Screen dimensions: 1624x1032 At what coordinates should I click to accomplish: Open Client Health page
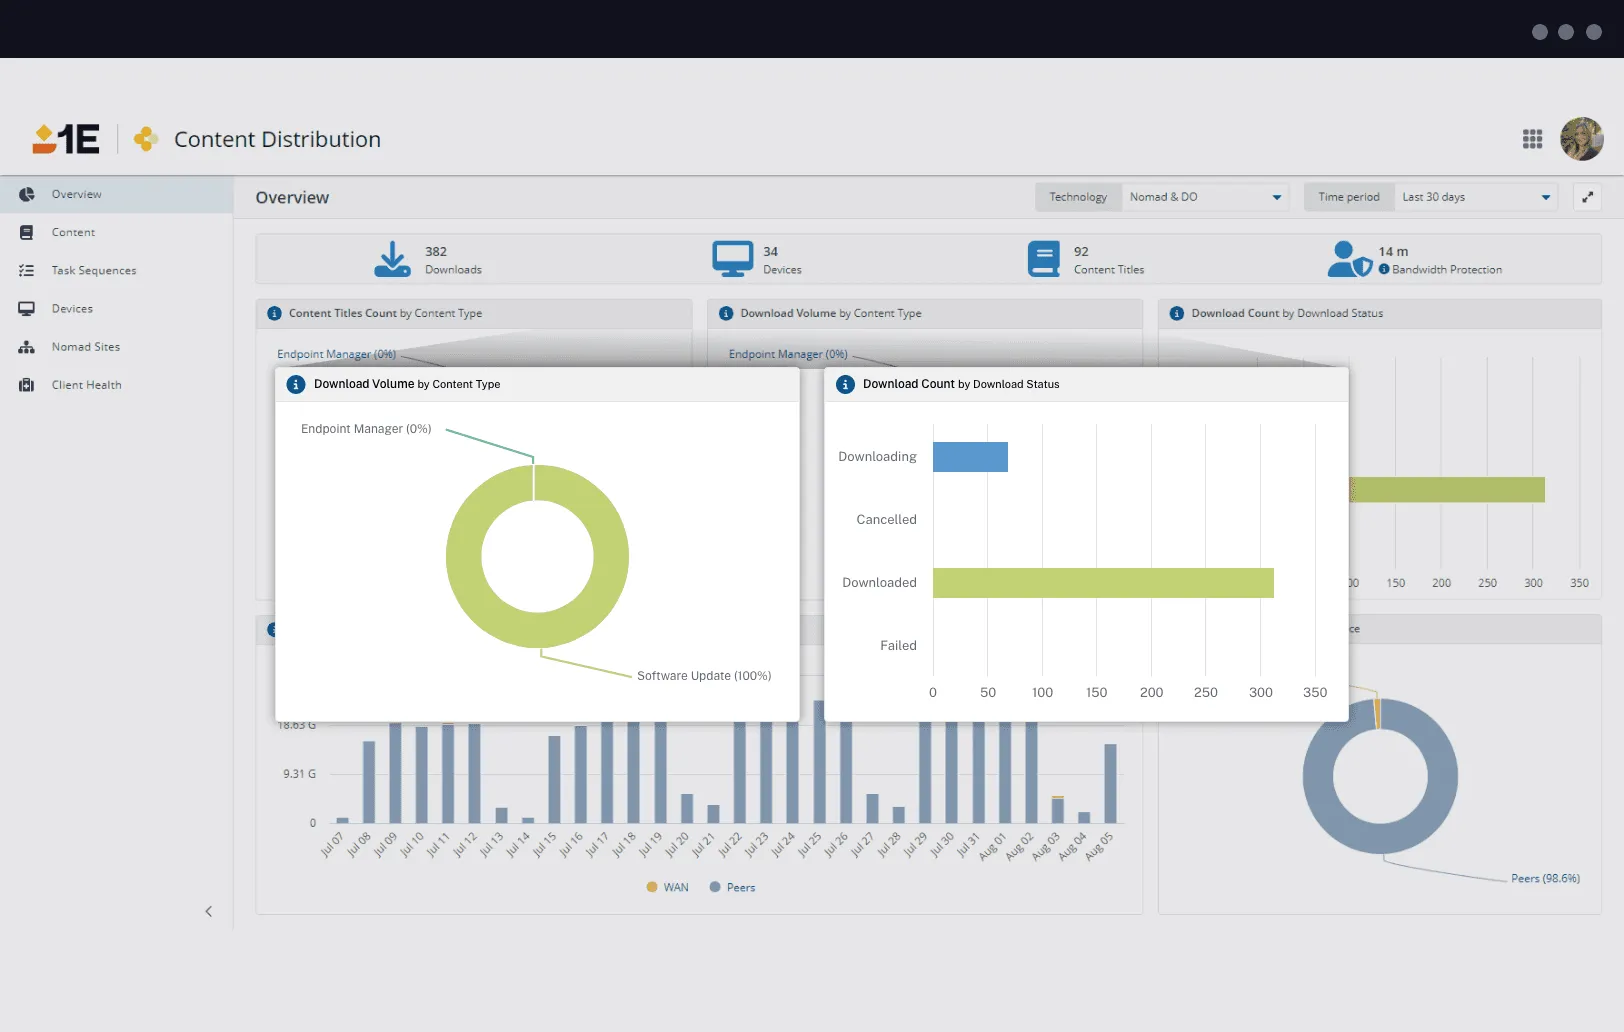[x=86, y=385]
